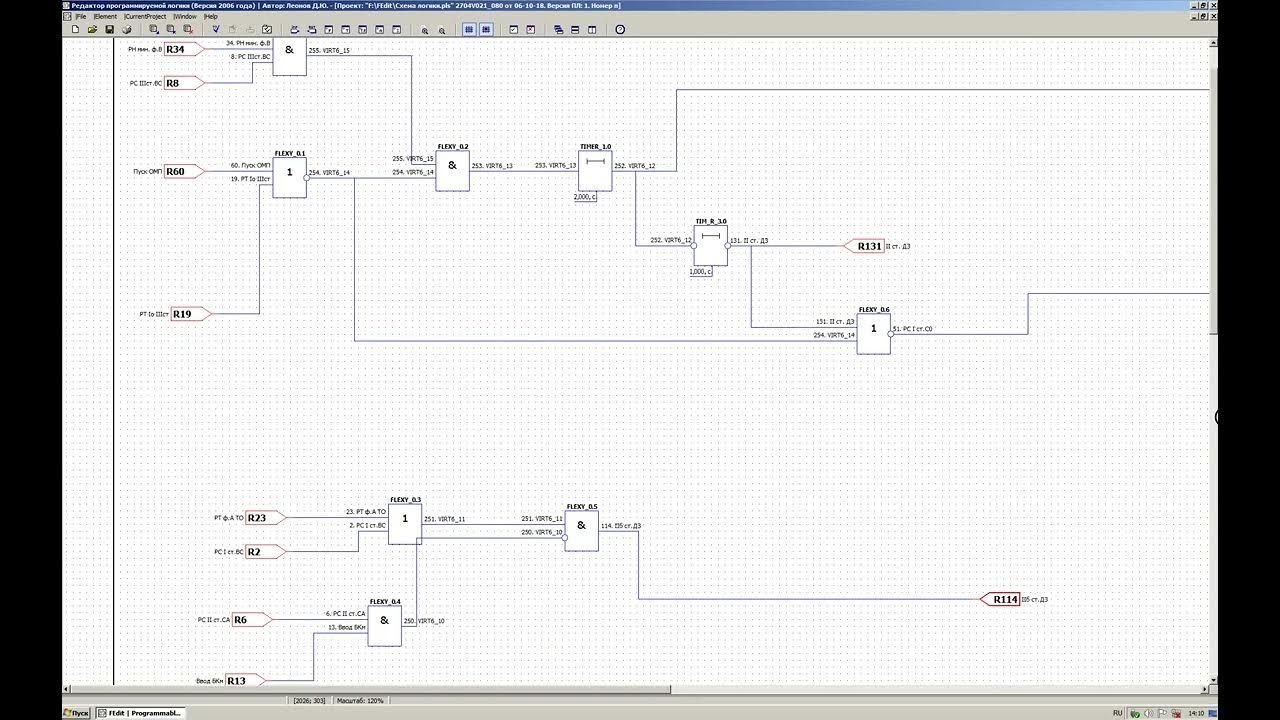Click the horizontal scrollbar of the canvas
Viewport: 1280px width, 720px height.
(x=635, y=689)
